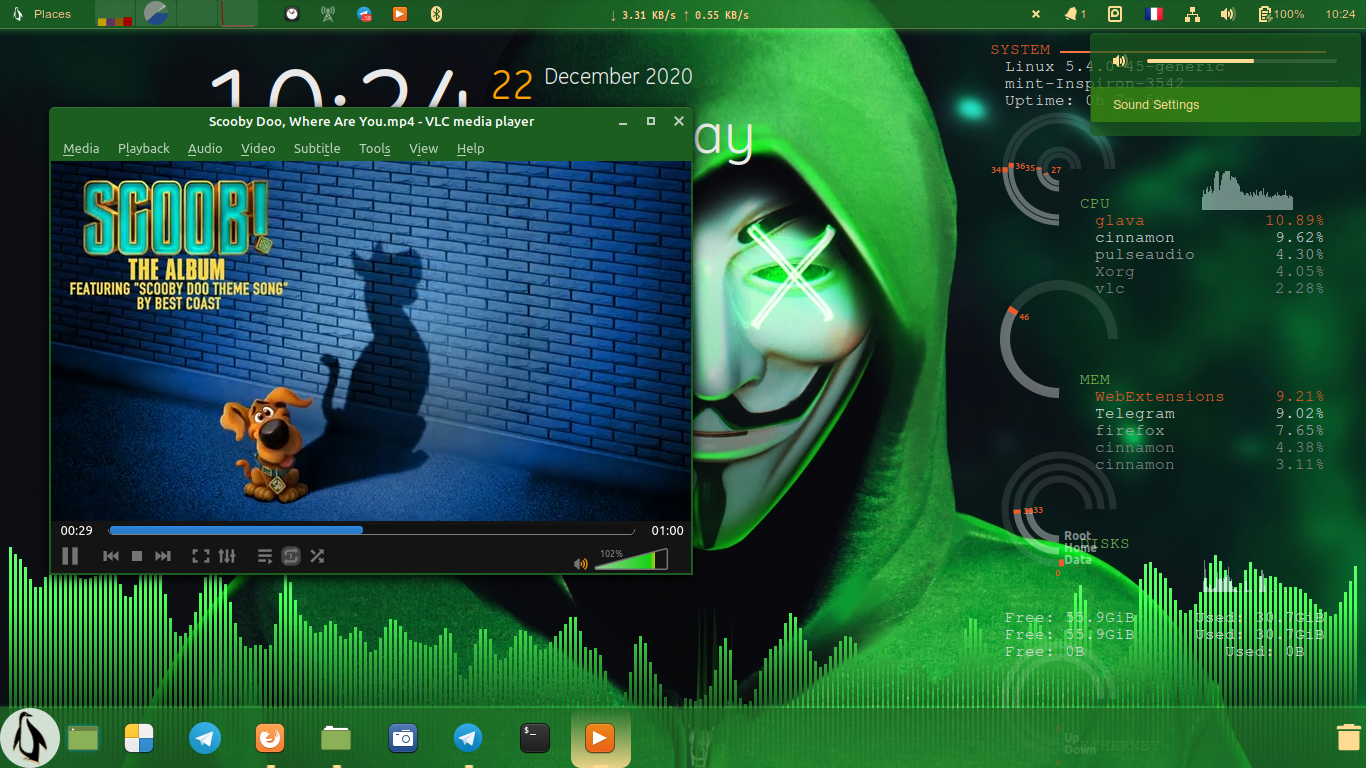Open the Subtitle menu in VLC
This screenshot has height=768, width=1366.
(x=317, y=148)
